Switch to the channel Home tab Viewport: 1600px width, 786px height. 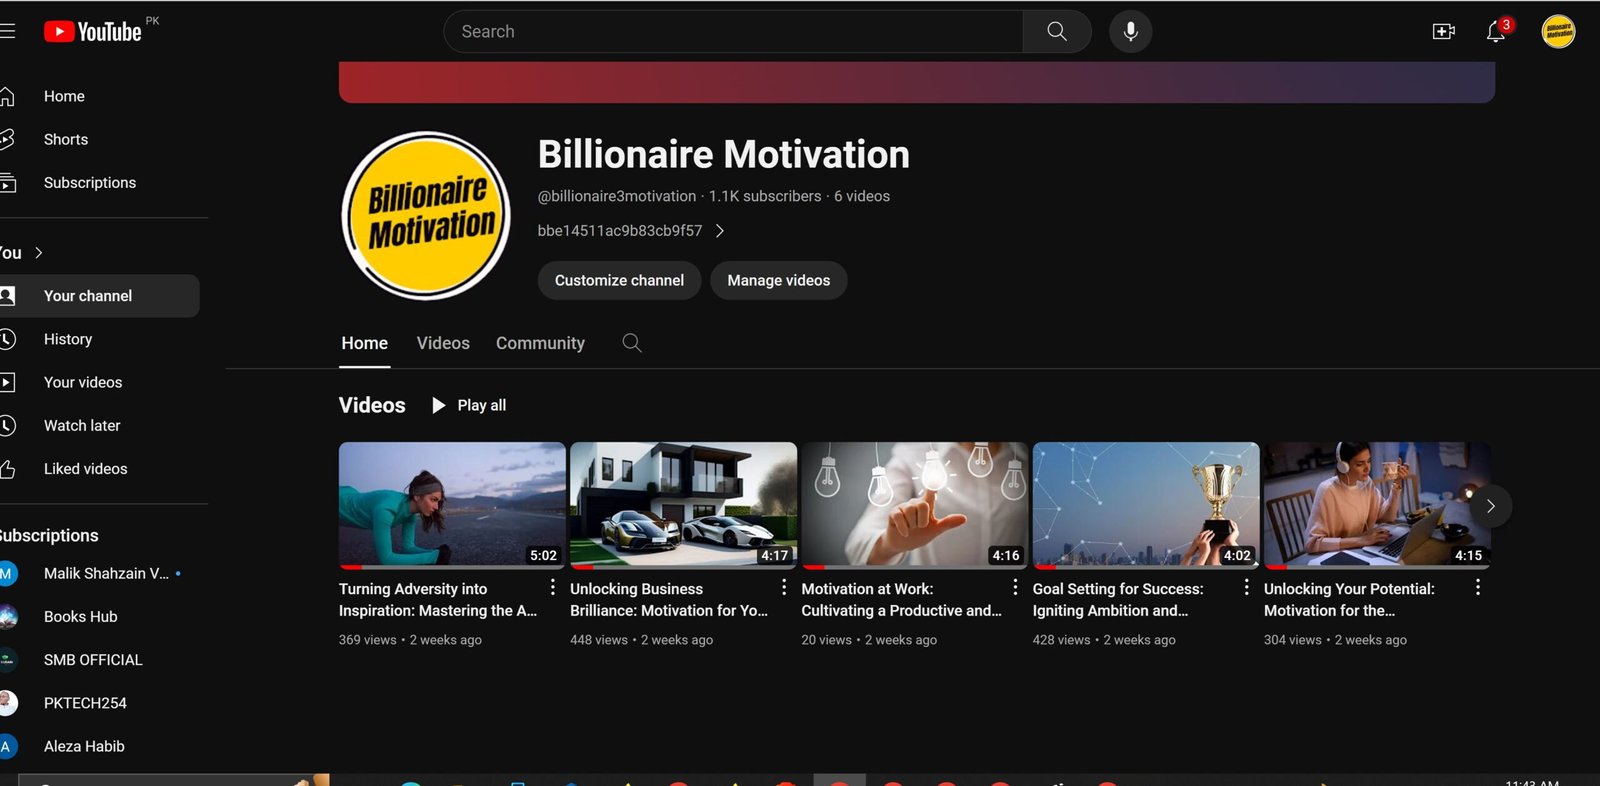coord(364,343)
